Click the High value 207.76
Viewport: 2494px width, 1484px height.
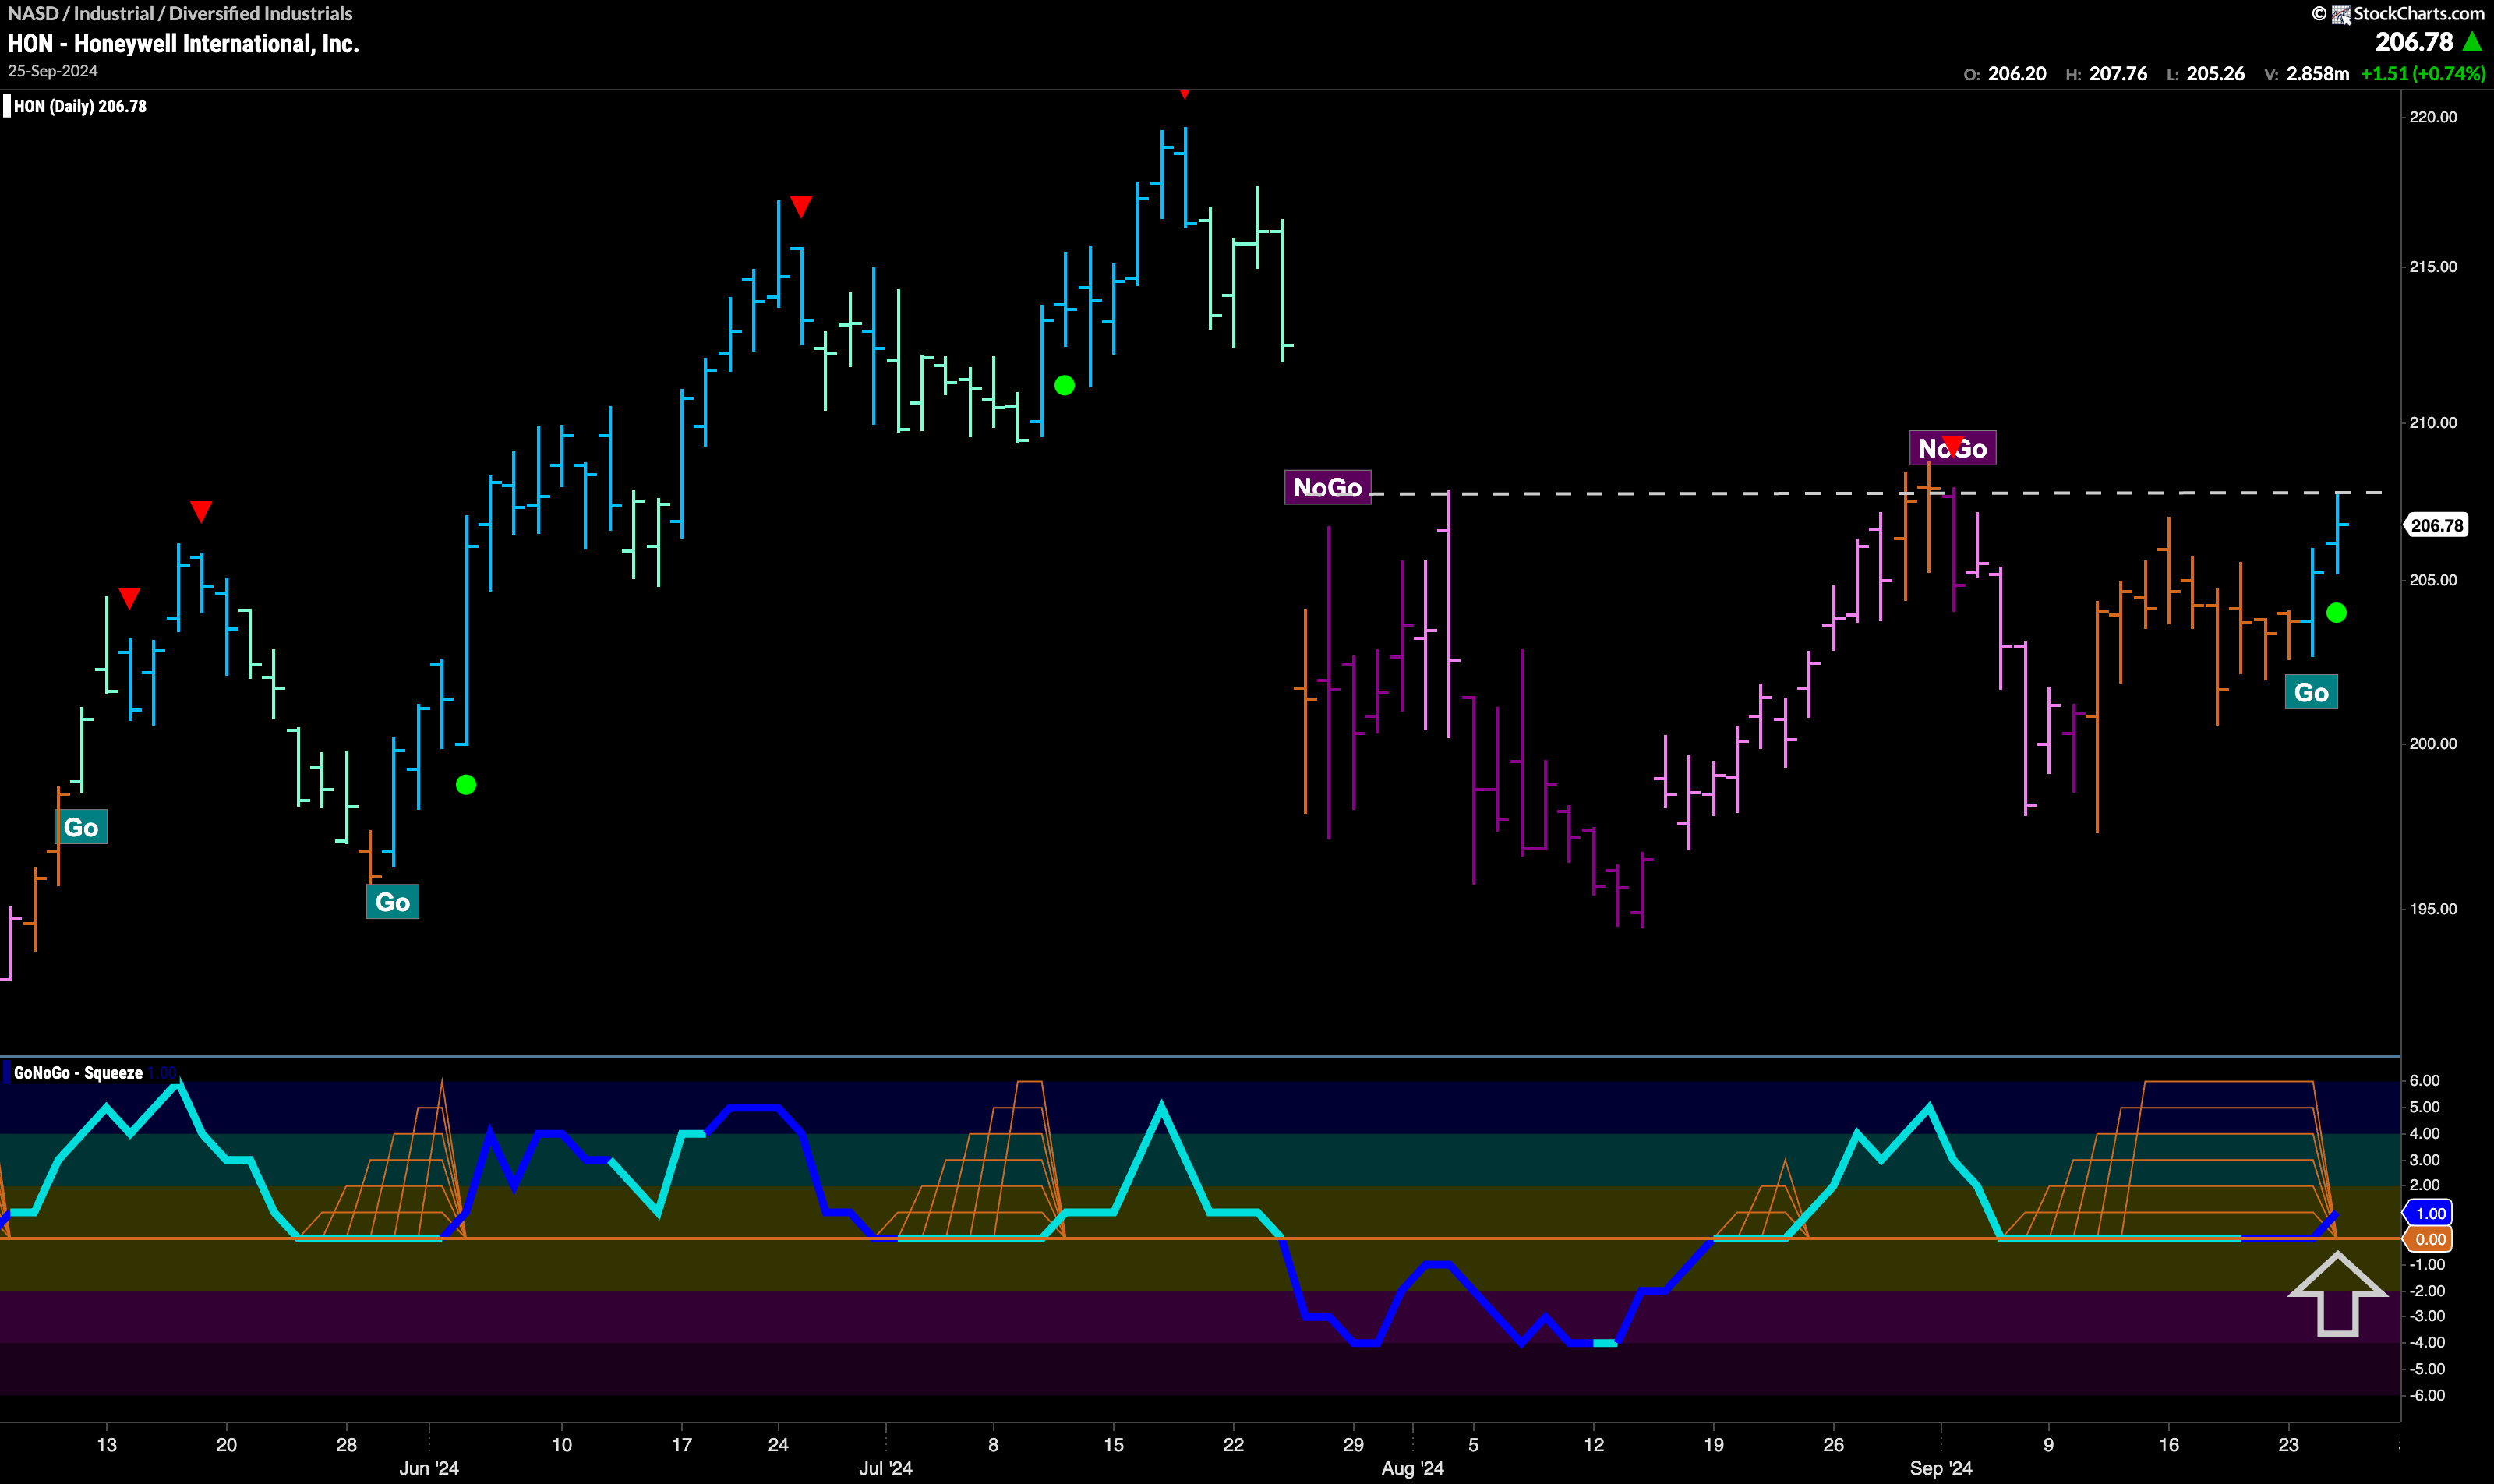[2118, 74]
